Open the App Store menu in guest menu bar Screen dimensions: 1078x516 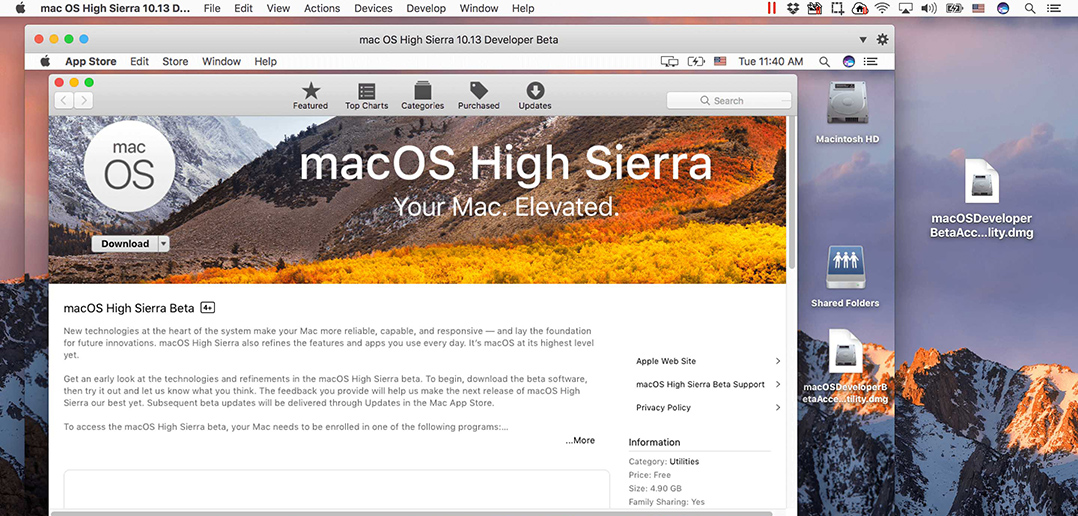(91, 61)
